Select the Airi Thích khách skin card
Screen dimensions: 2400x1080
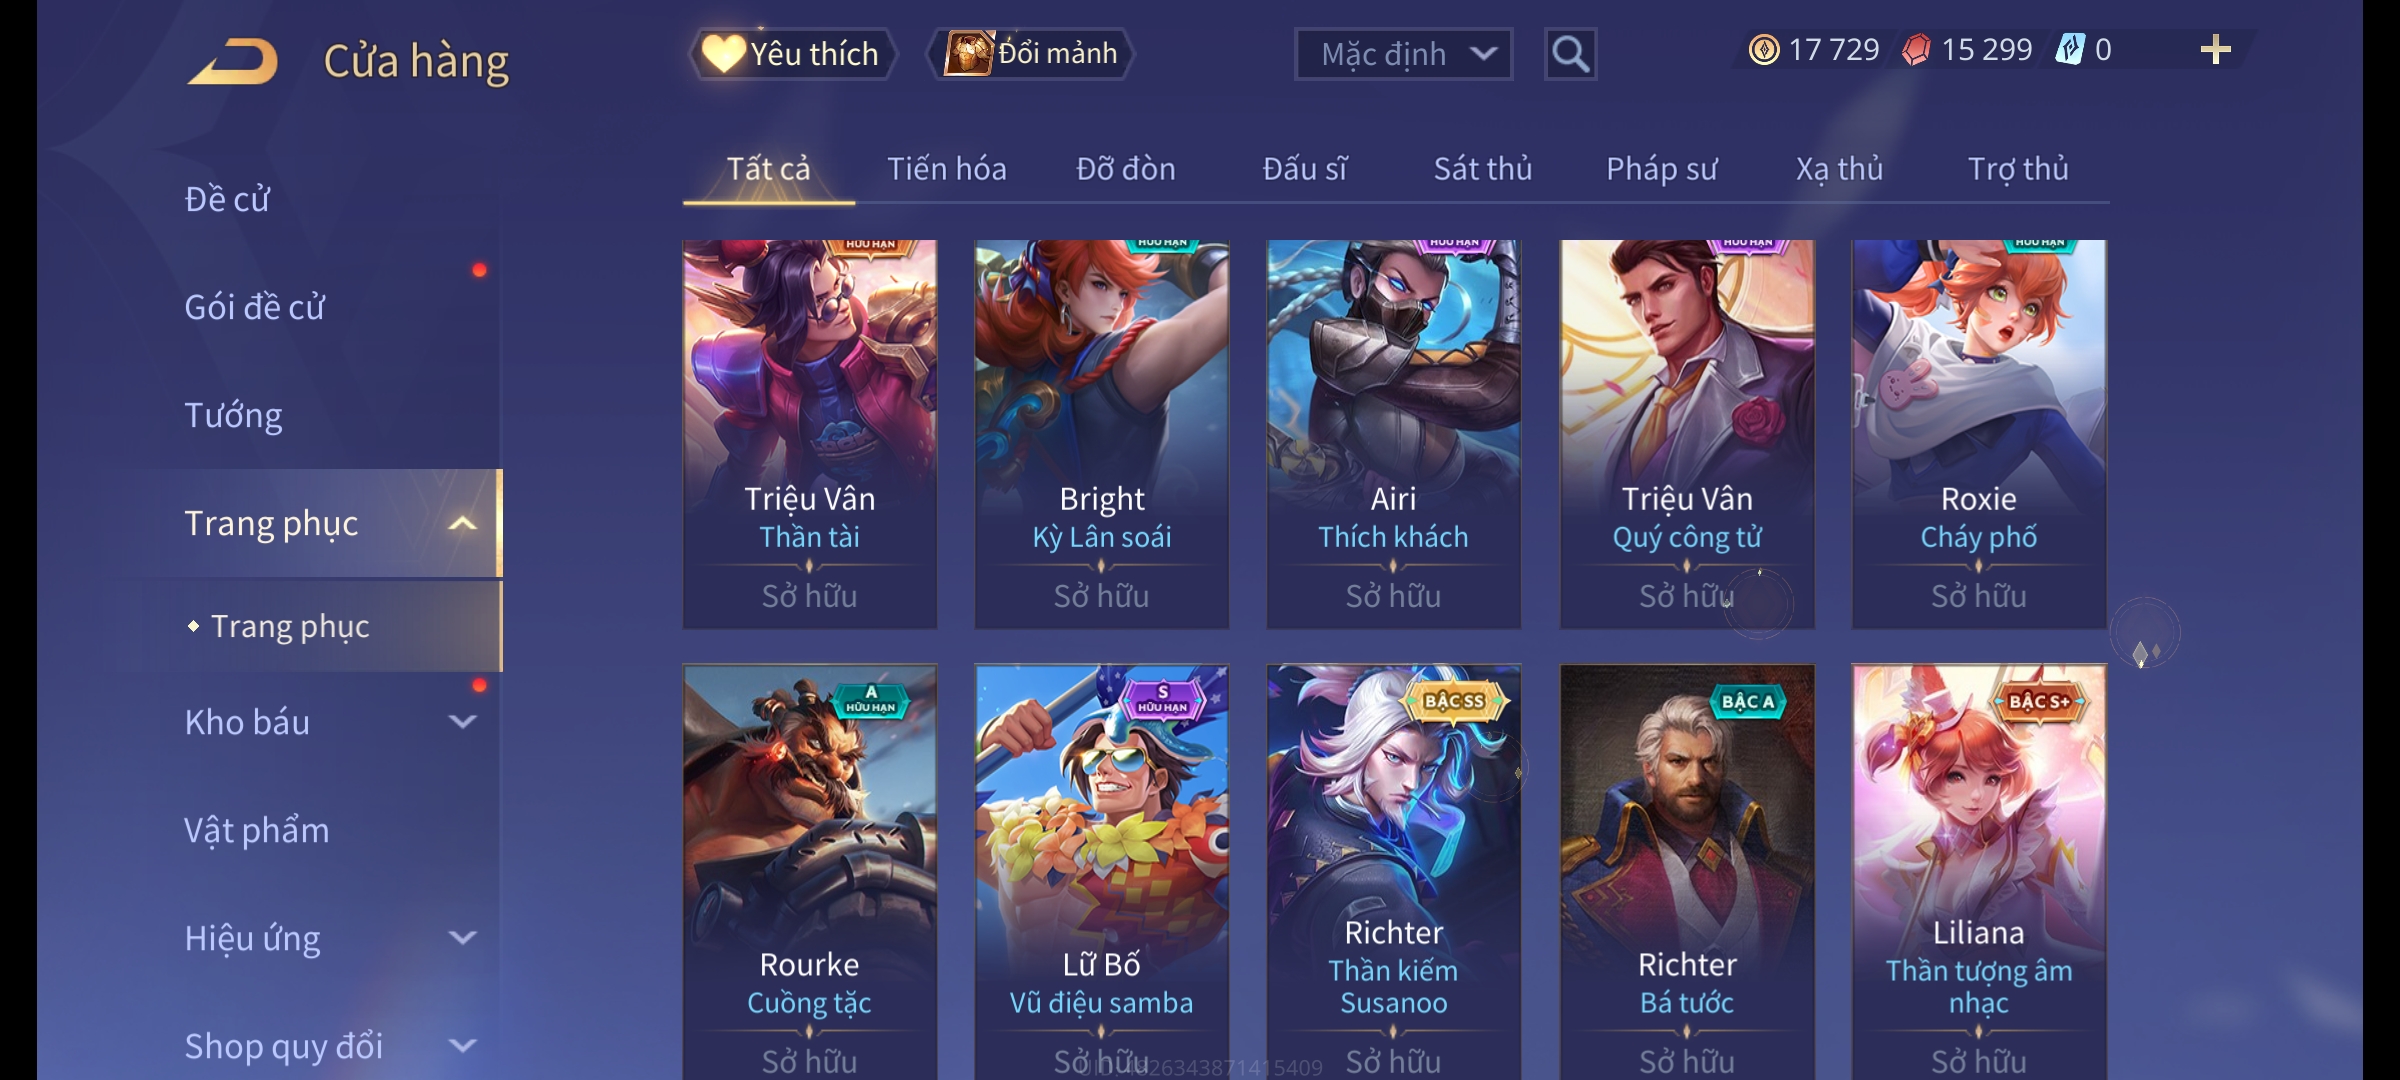point(1393,434)
